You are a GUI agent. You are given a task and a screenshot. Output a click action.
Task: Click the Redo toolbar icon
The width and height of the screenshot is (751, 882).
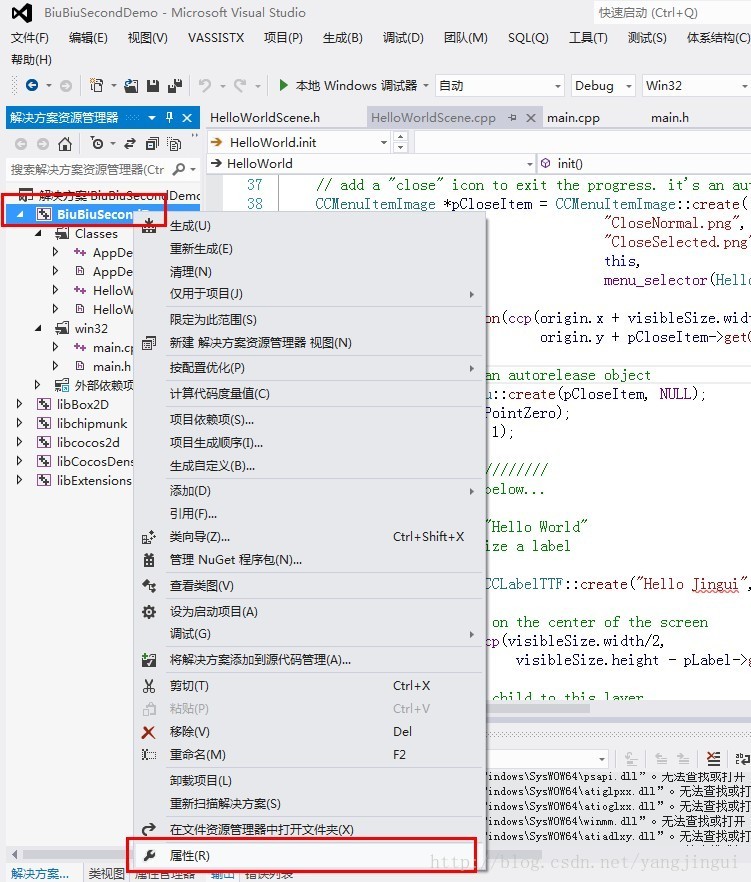[x=240, y=86]
